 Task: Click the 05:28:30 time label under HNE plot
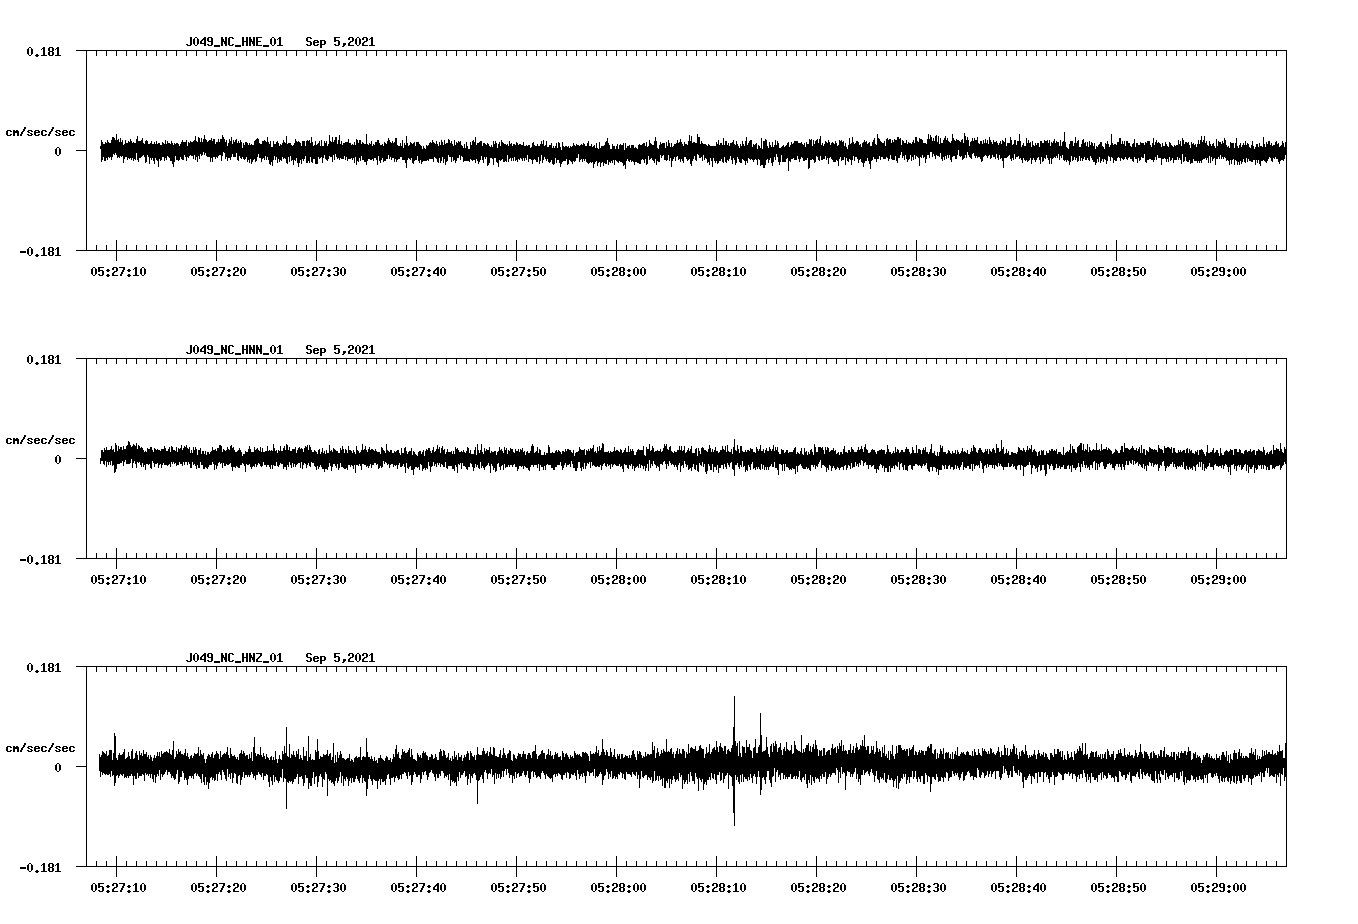918,271
